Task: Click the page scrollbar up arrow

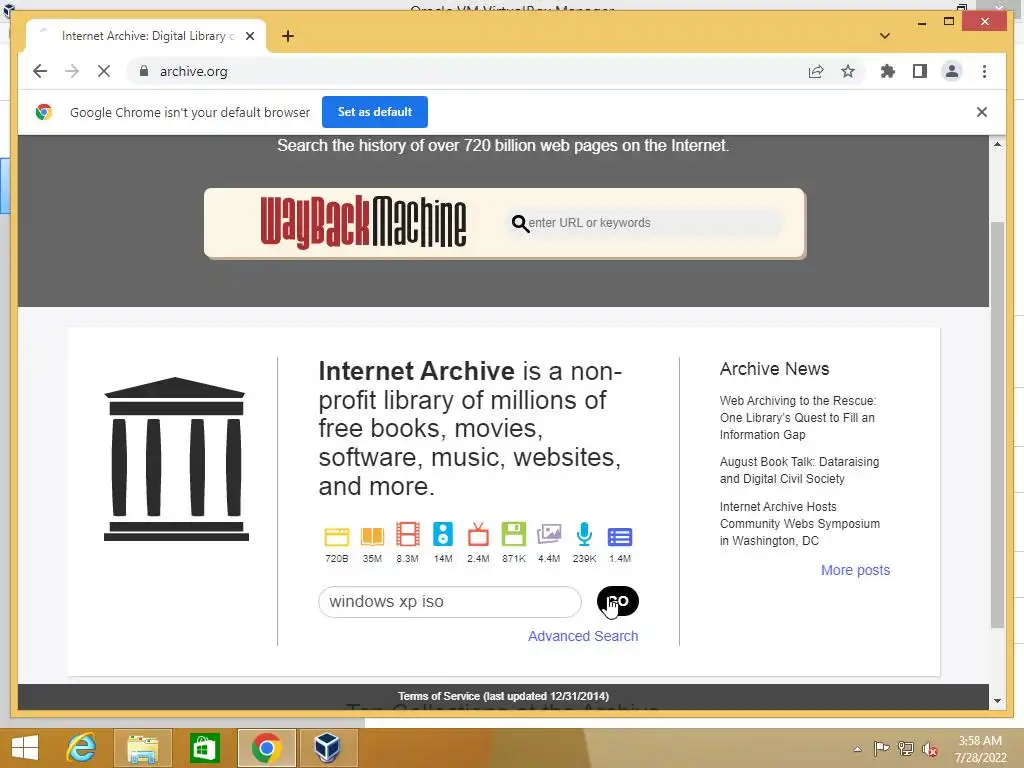Action: pos(997,144)
